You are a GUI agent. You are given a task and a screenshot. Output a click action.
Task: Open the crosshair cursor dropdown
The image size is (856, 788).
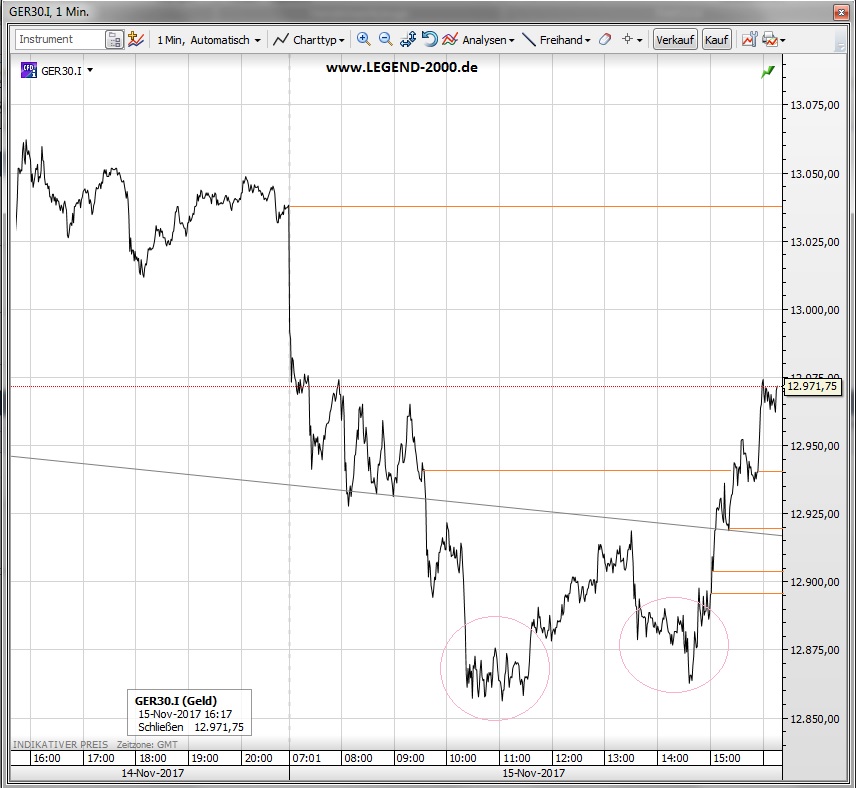[x=632, y=40]
